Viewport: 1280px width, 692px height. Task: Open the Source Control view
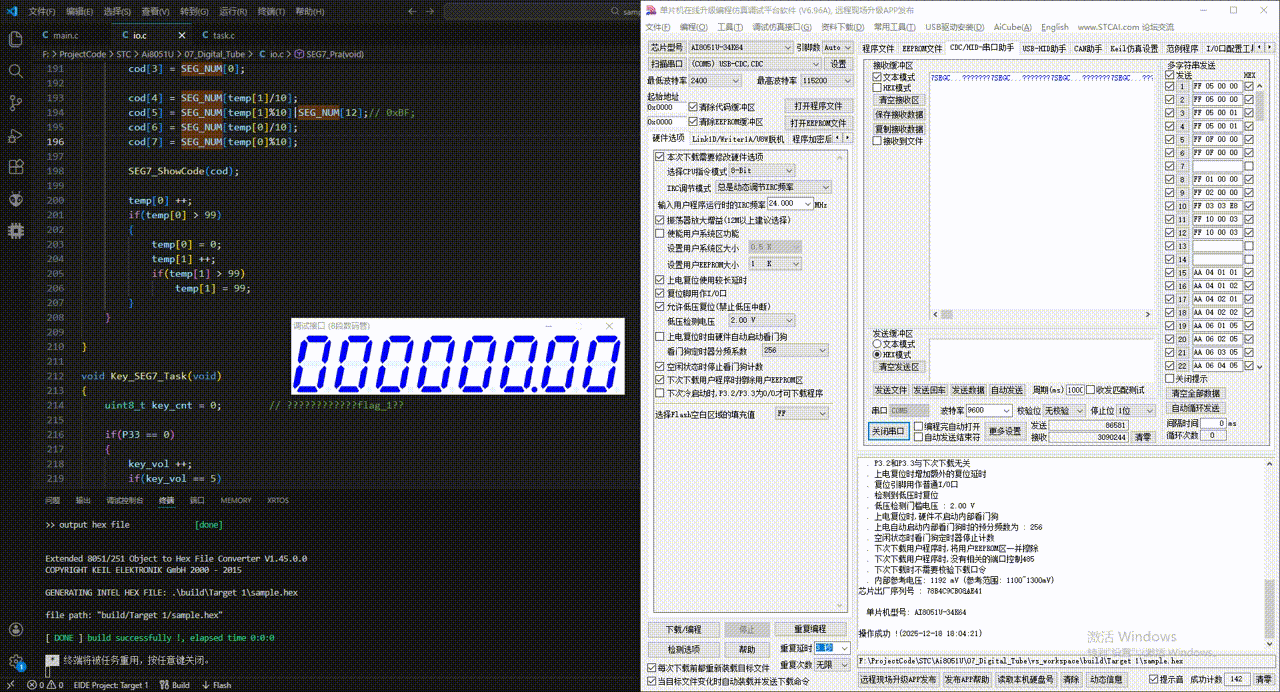tap(15, 103)
